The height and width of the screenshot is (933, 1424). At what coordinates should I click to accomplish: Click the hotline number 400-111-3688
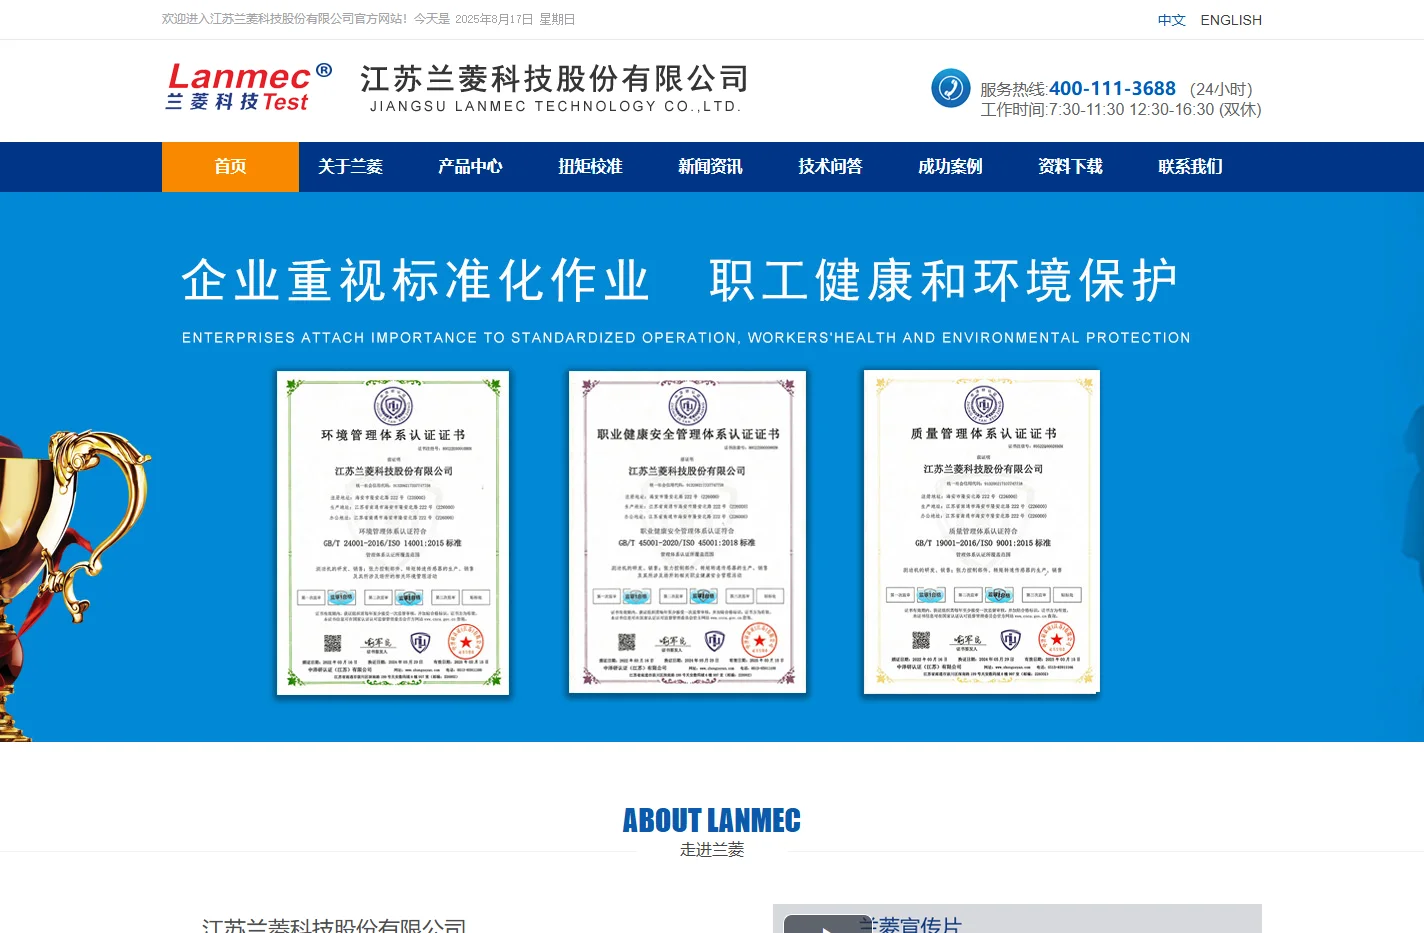(x=1112, y=89)
